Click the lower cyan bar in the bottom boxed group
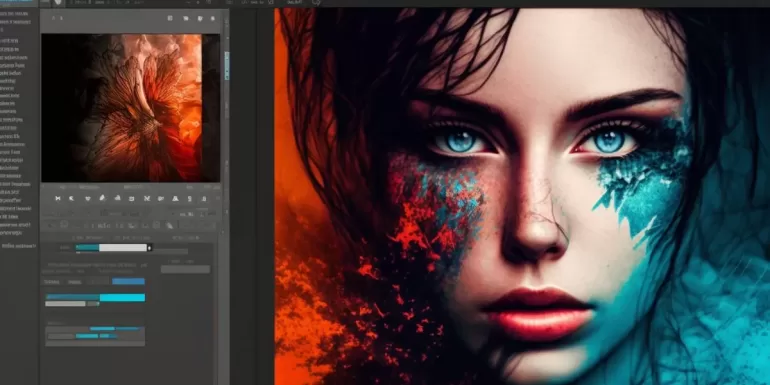 tap(87, 336)
